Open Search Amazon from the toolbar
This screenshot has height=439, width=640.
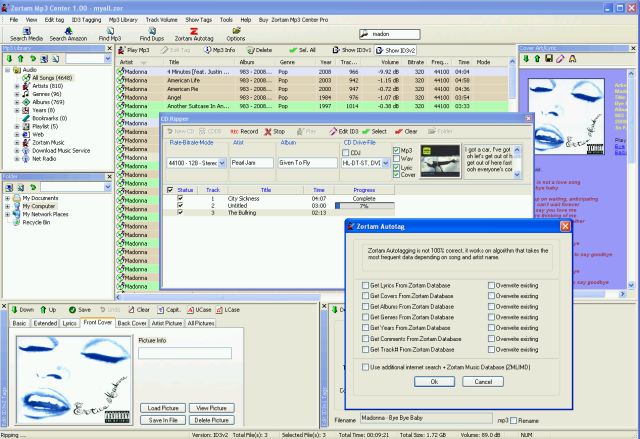tap(69, 33)
